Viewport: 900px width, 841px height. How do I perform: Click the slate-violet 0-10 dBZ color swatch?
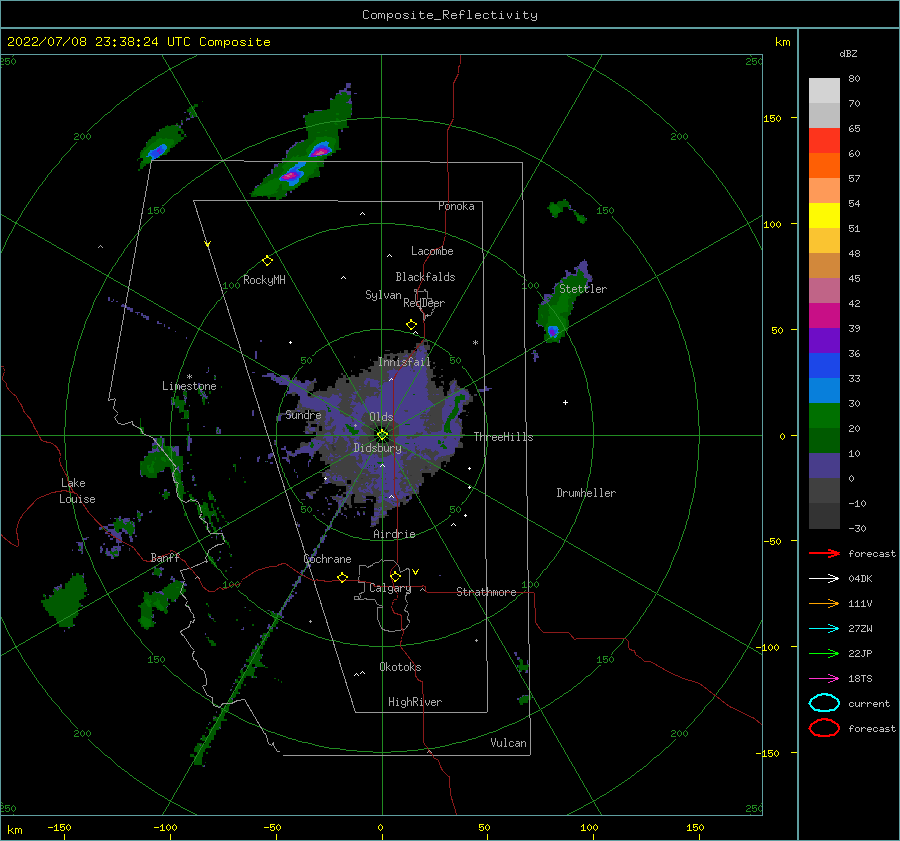pyautogui.click(x=824, y=466)
